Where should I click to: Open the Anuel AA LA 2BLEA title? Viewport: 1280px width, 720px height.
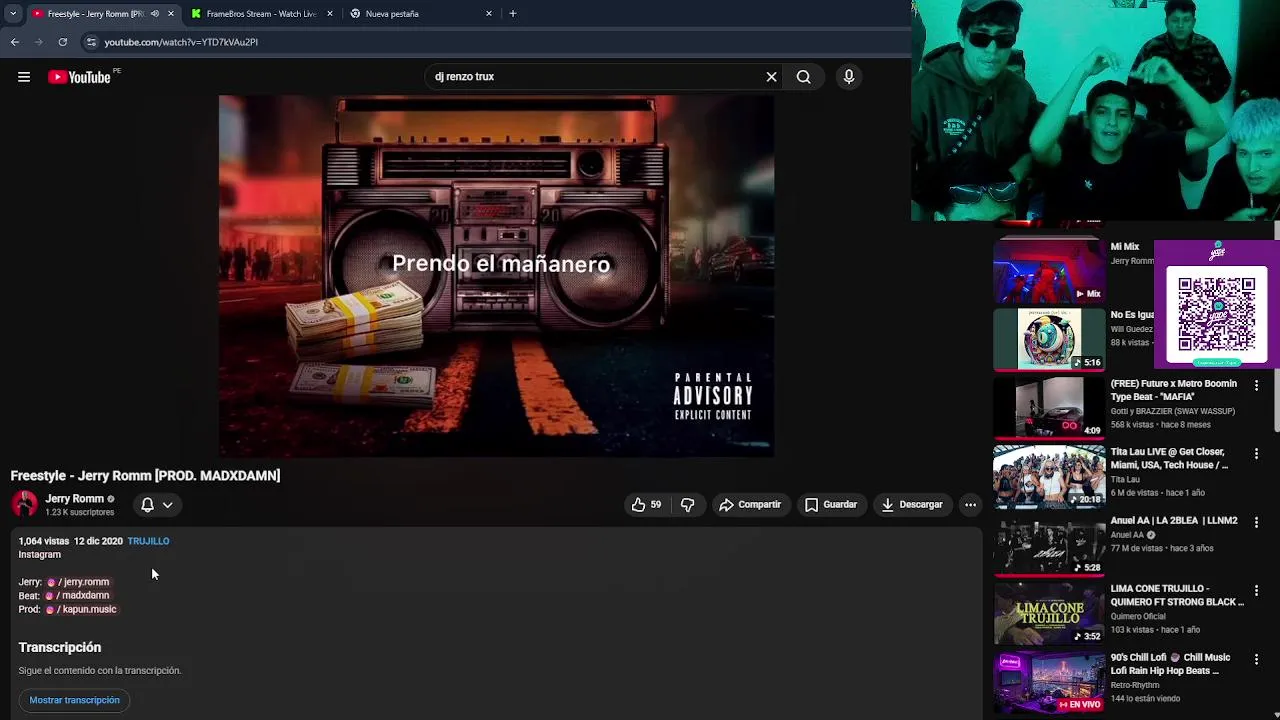pos(1174,521)
